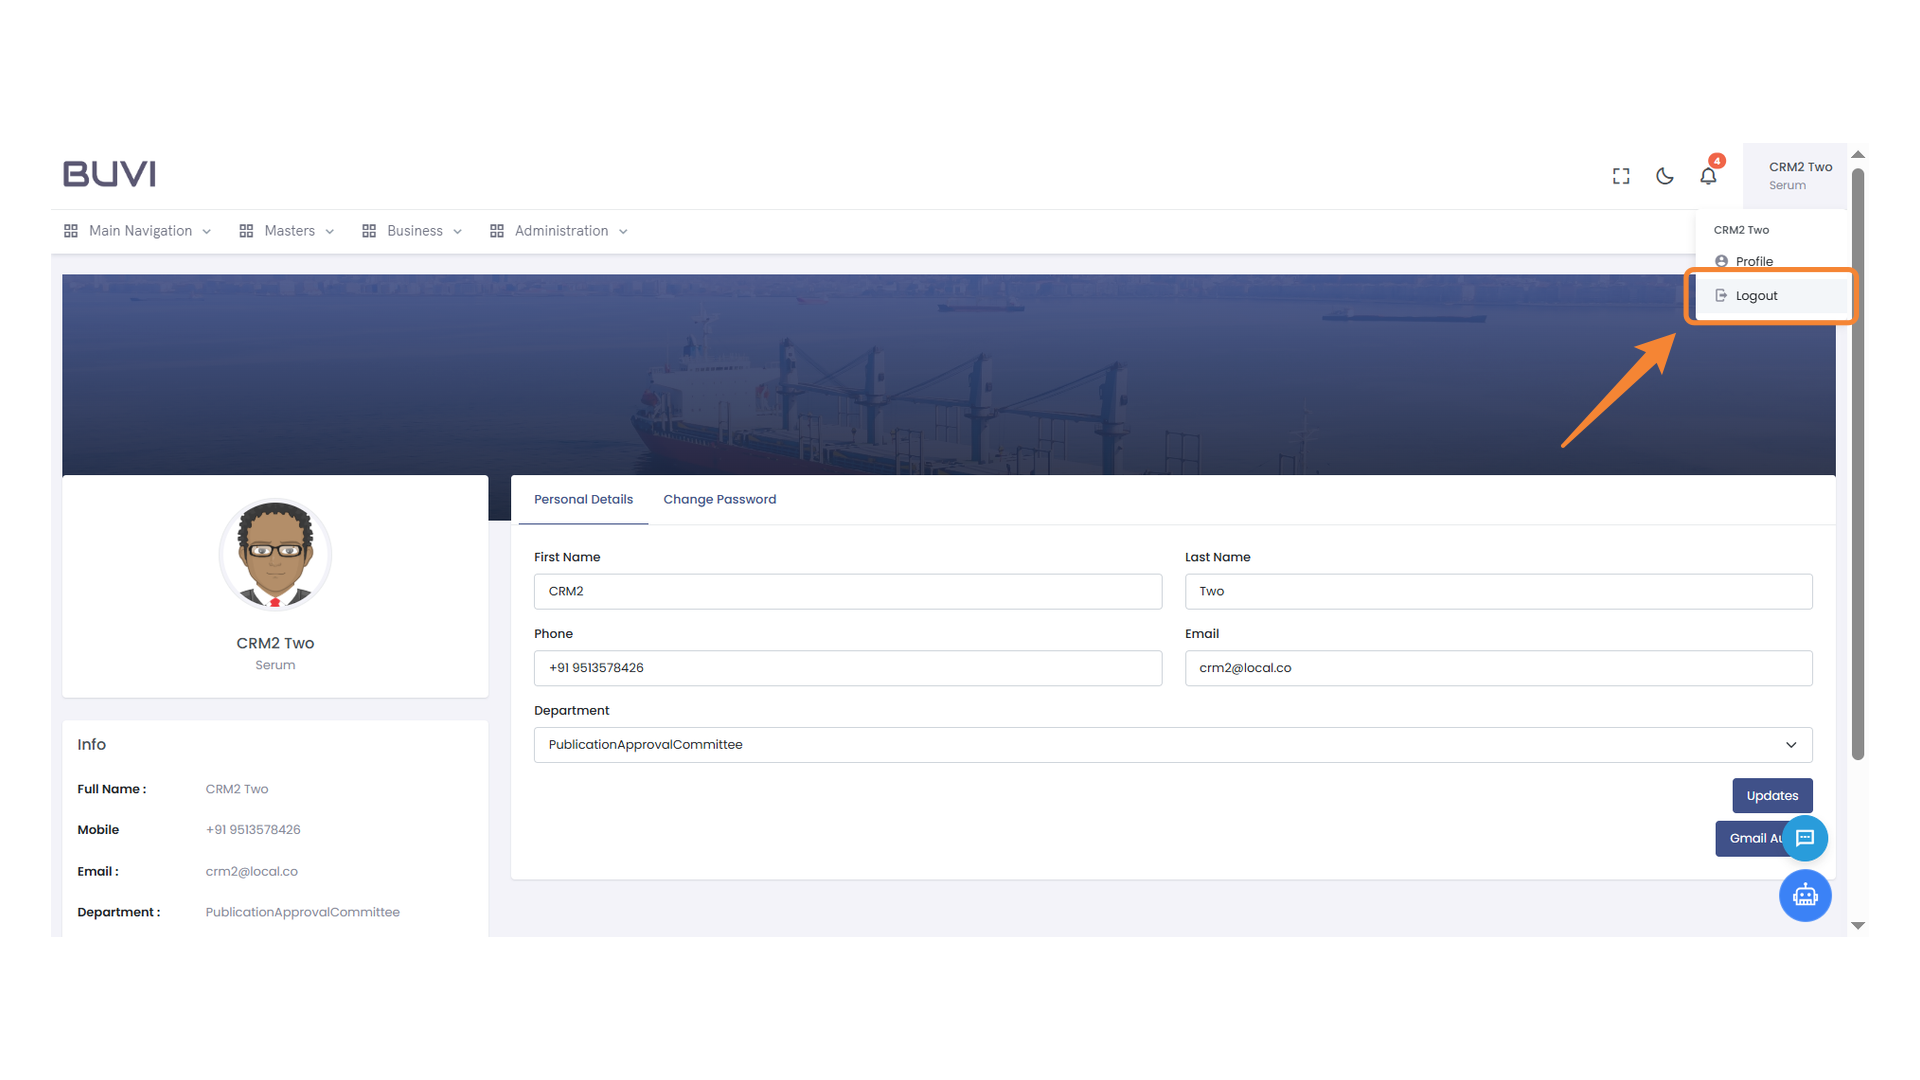Click the BUVI logo
This screenshot has height=1080, width=1920.
click(109, 174)
